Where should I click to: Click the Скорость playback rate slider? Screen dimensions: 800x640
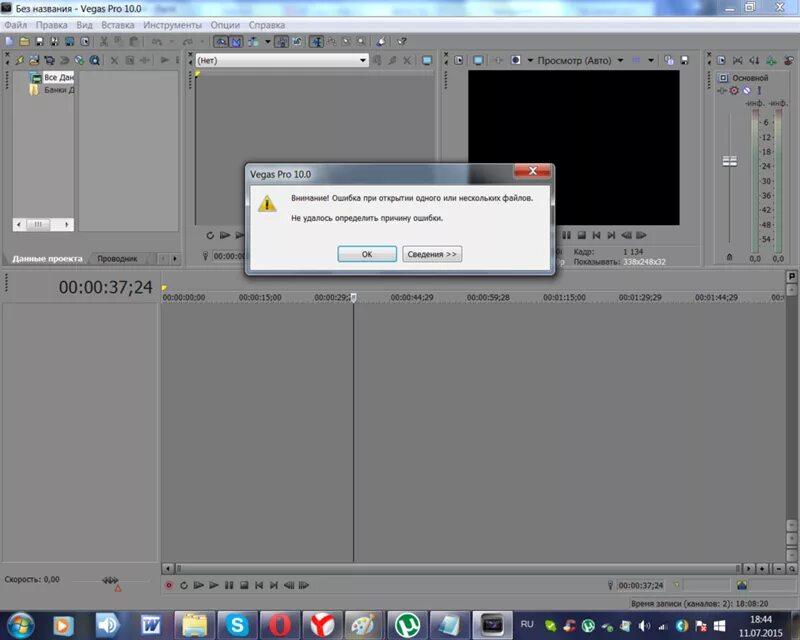110,580
